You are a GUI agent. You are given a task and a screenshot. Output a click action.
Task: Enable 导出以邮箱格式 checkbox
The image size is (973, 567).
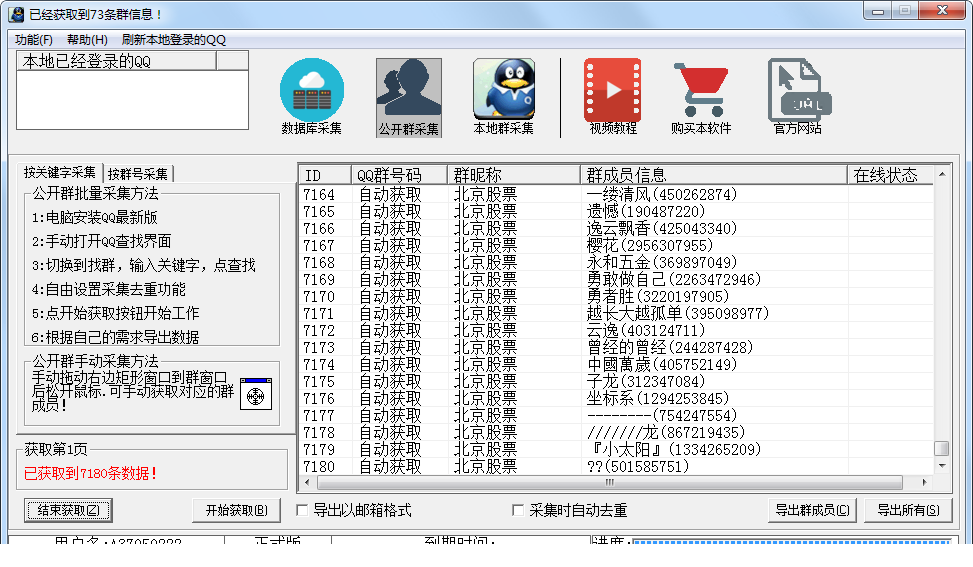tap(303, 510)
